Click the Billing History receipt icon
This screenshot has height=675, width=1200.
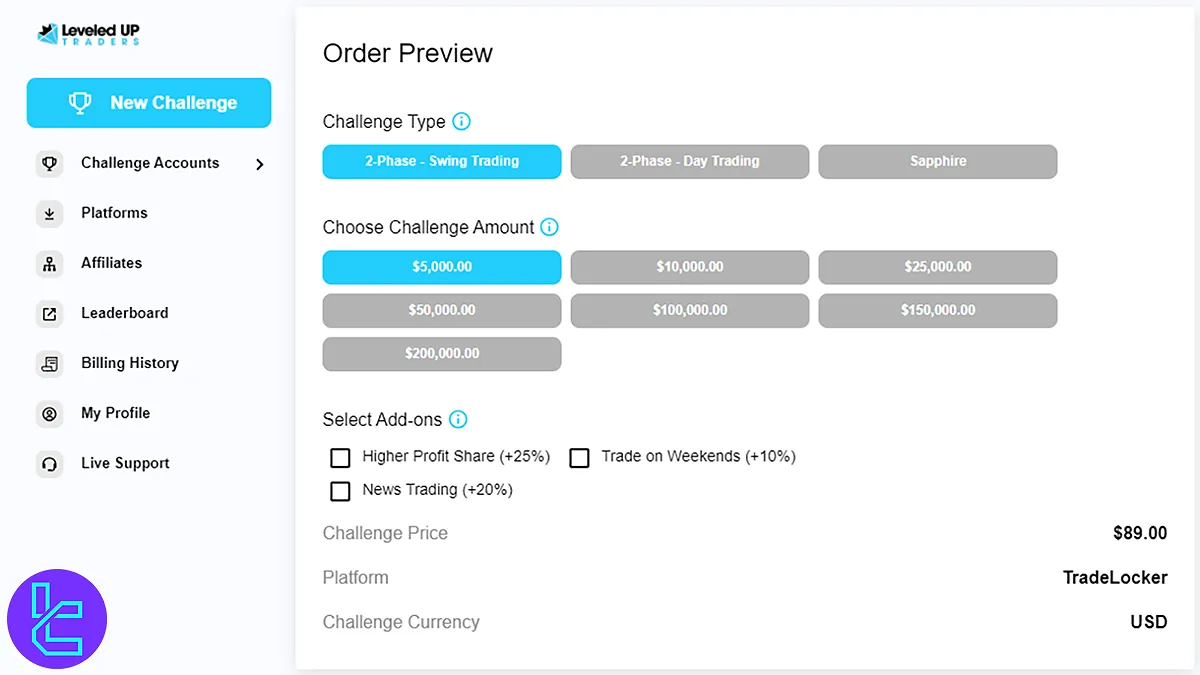(49, 363)
